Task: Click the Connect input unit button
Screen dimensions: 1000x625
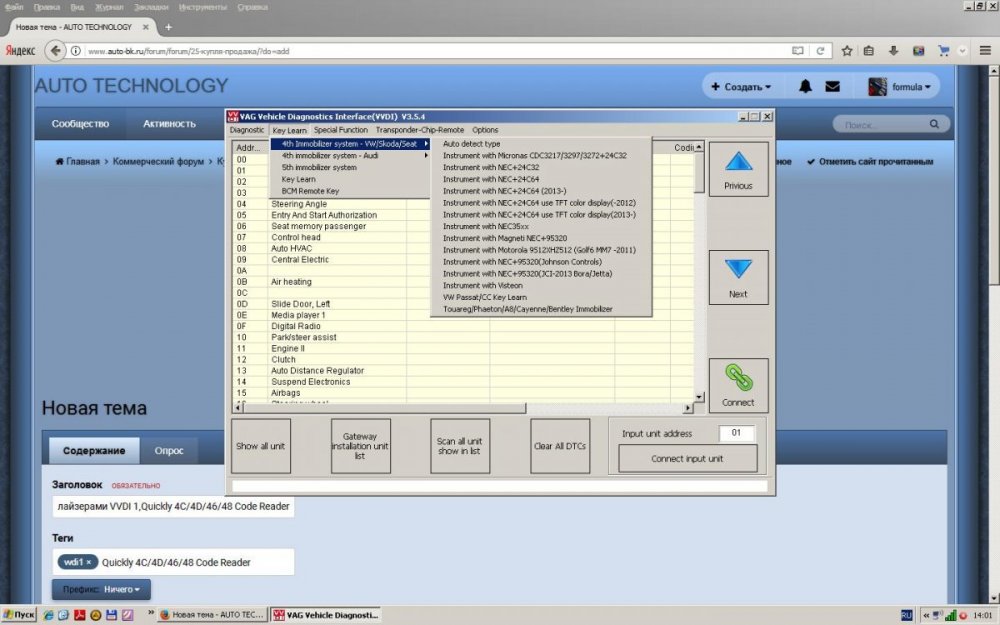Action: click(x=688, y=459)
